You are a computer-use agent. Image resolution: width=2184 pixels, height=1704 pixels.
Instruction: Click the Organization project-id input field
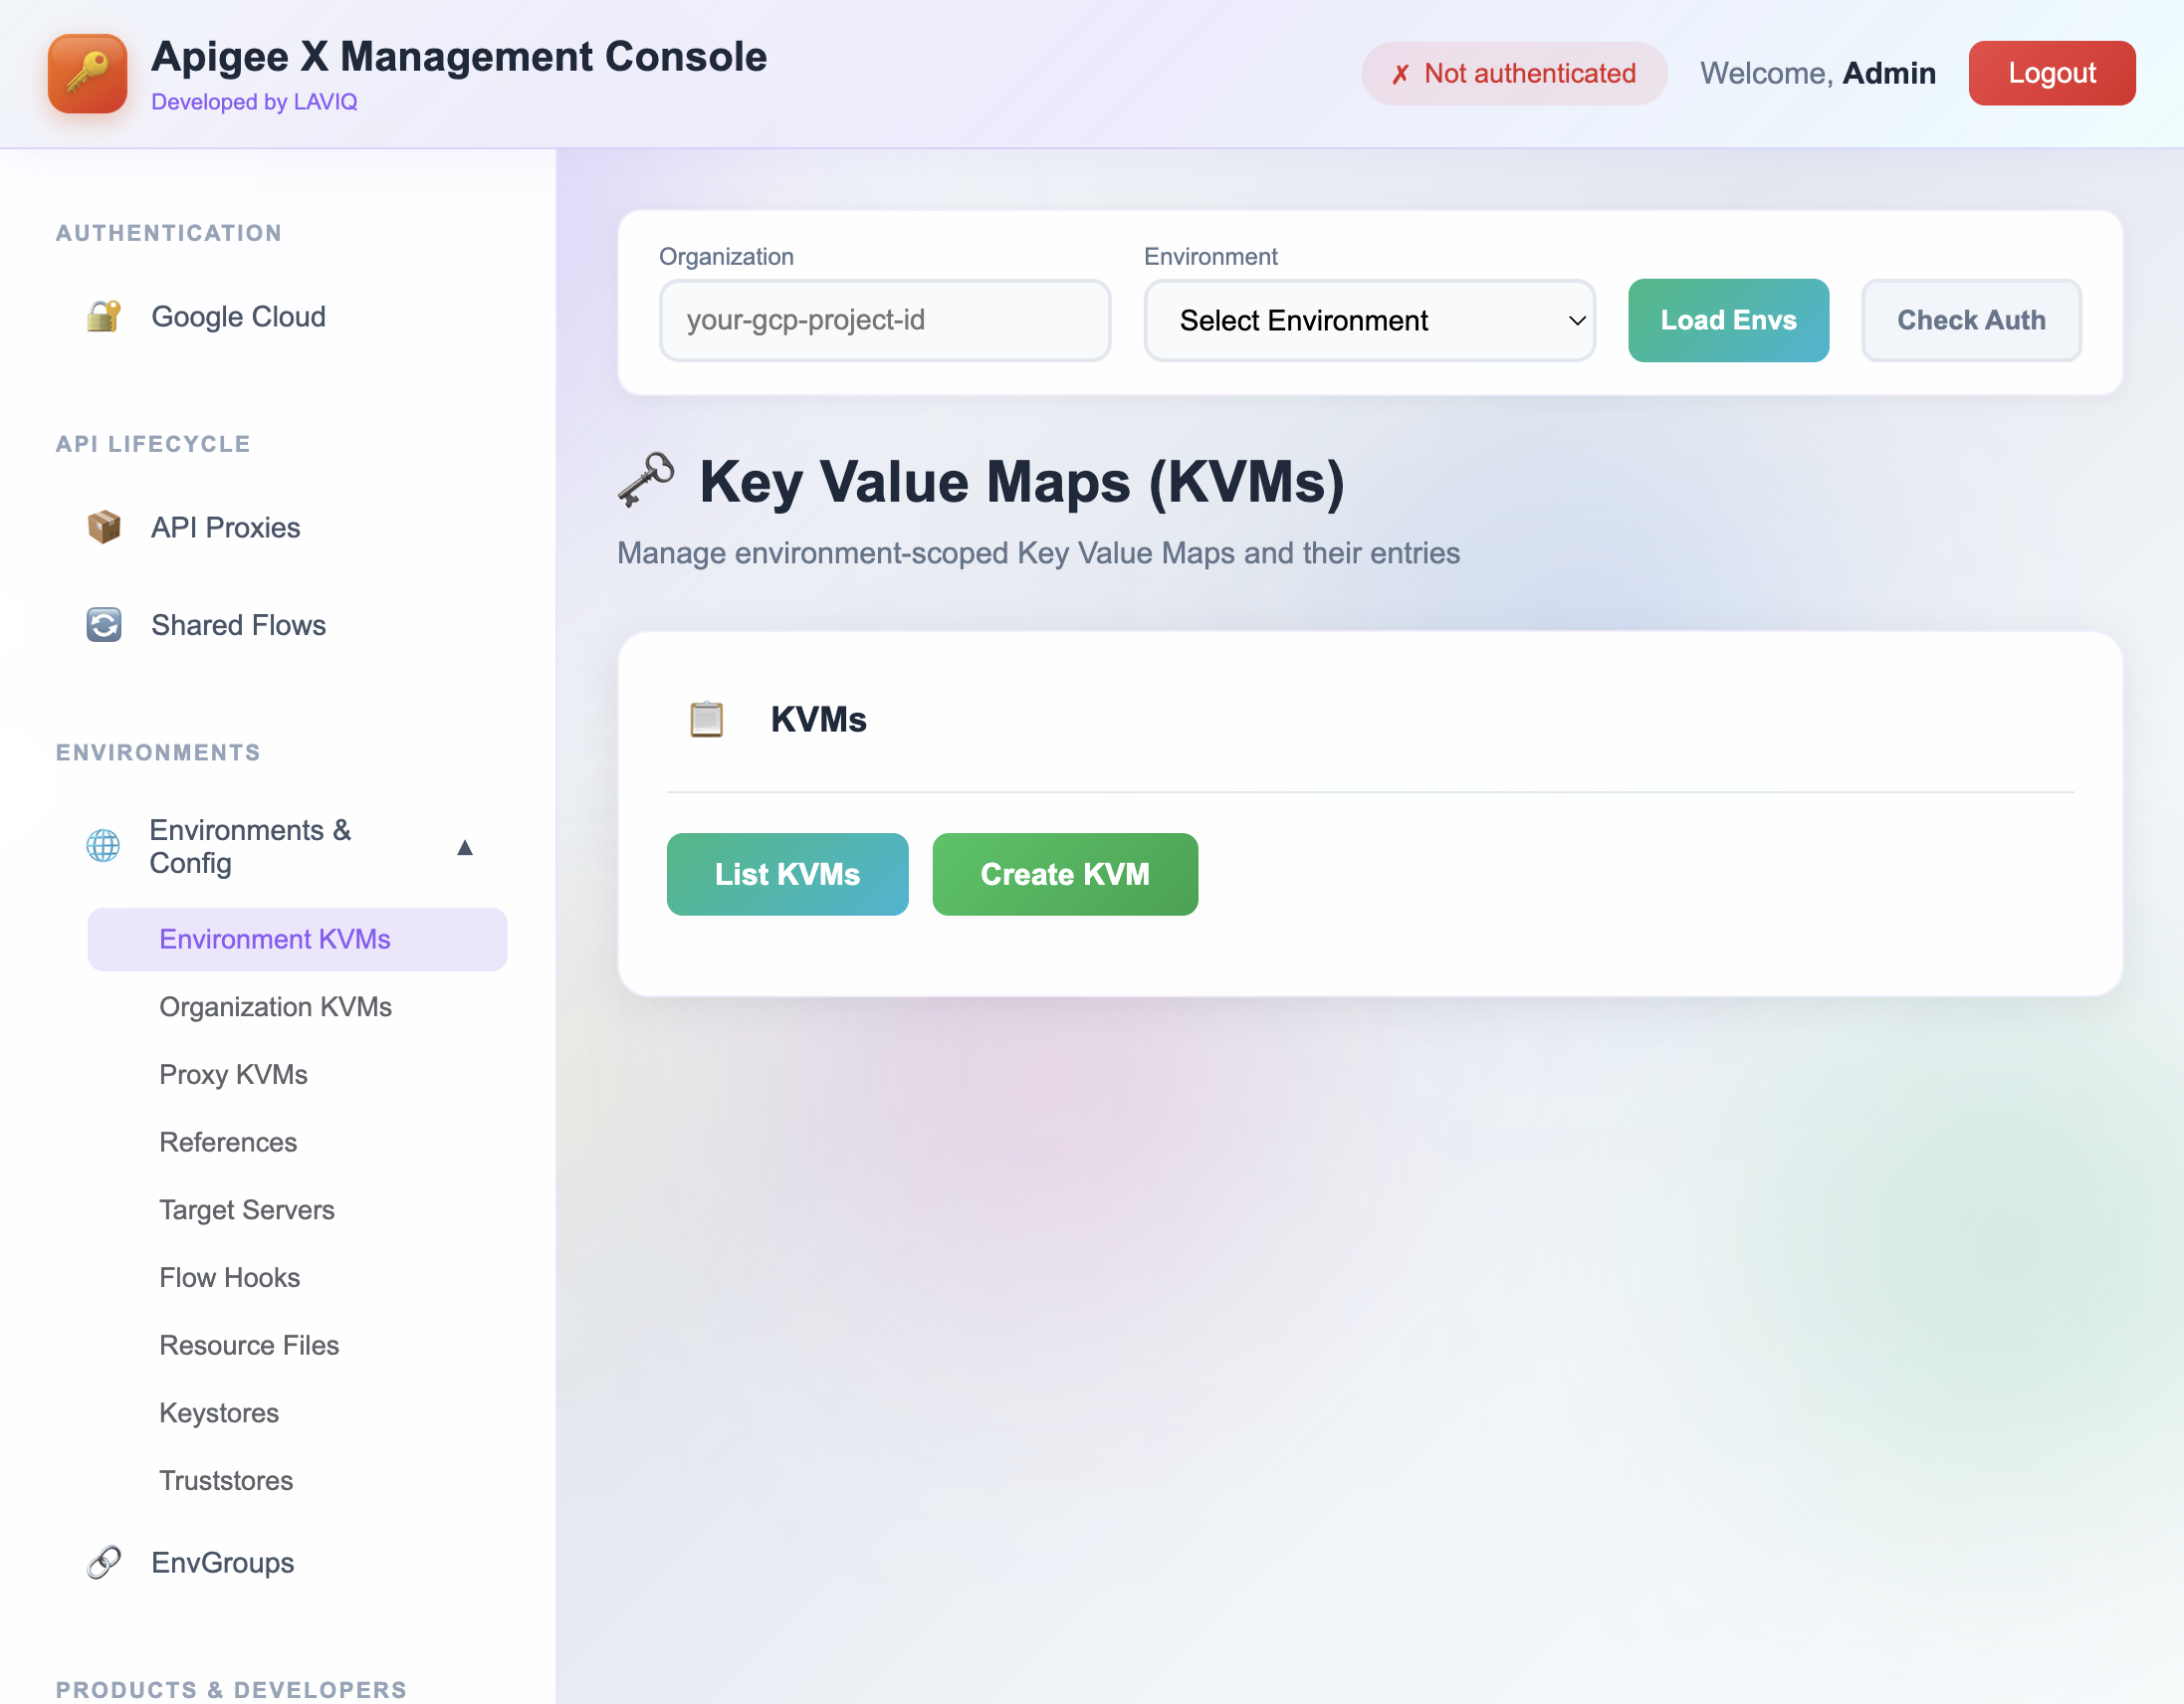pos(884,320)
